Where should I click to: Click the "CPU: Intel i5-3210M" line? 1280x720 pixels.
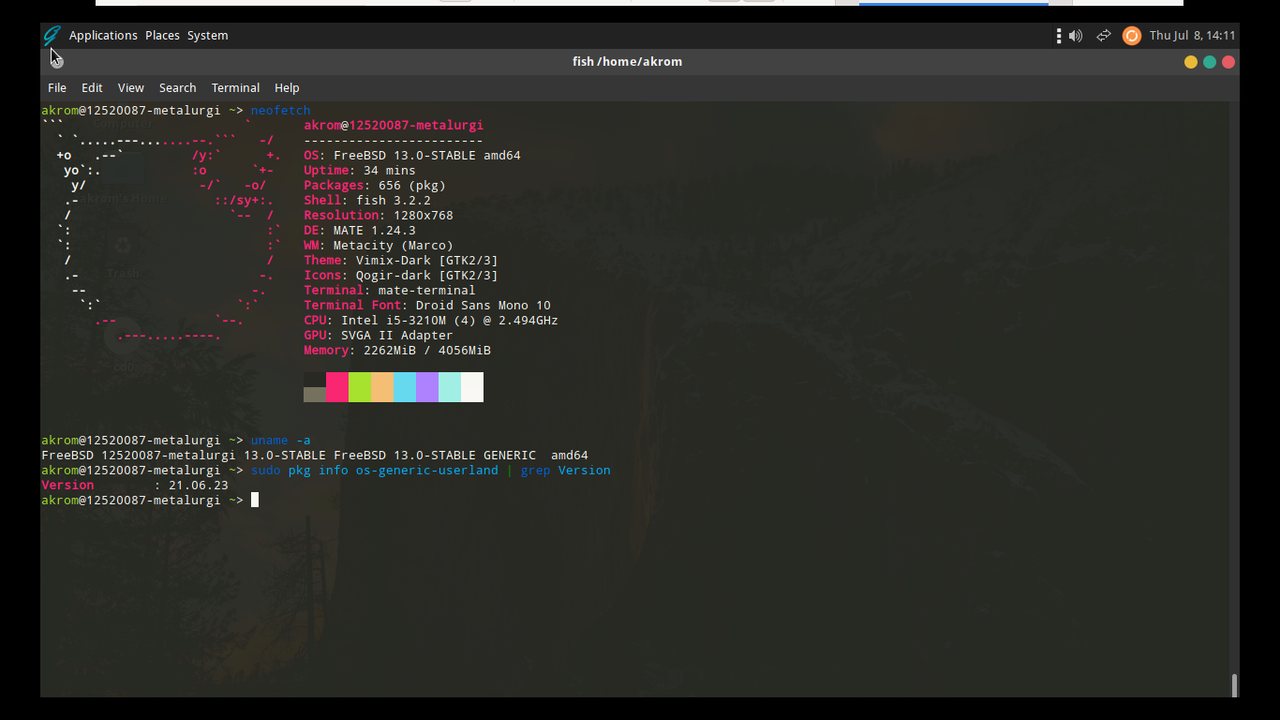(x=431, y=320)
